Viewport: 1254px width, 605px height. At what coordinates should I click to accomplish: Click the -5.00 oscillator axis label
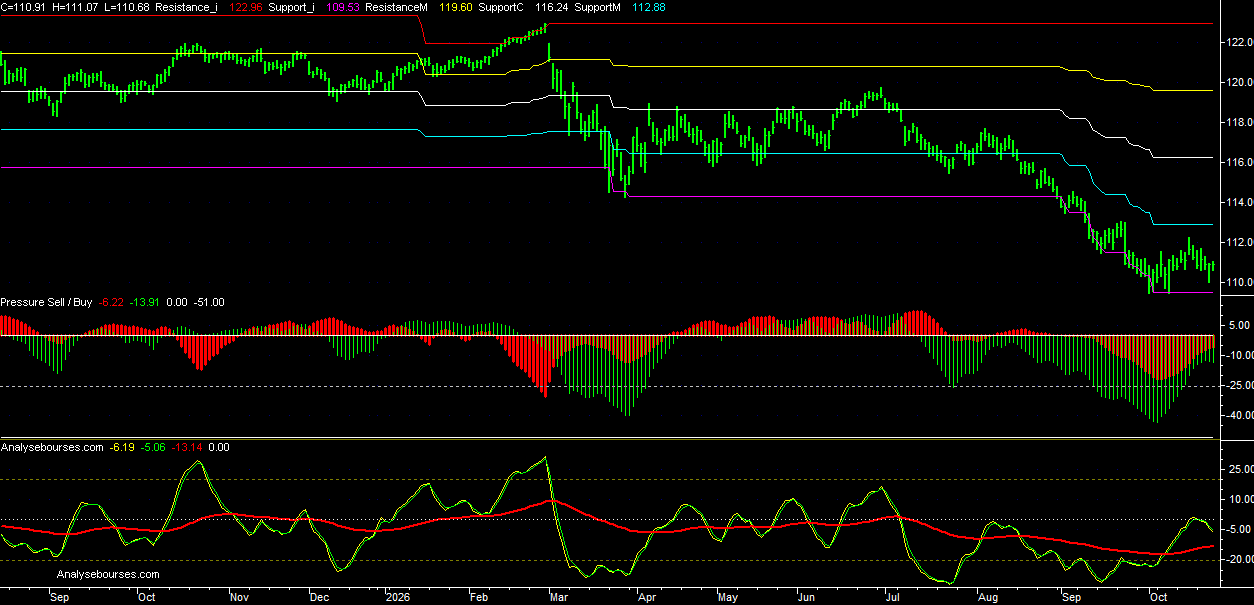coord(1237,529)
